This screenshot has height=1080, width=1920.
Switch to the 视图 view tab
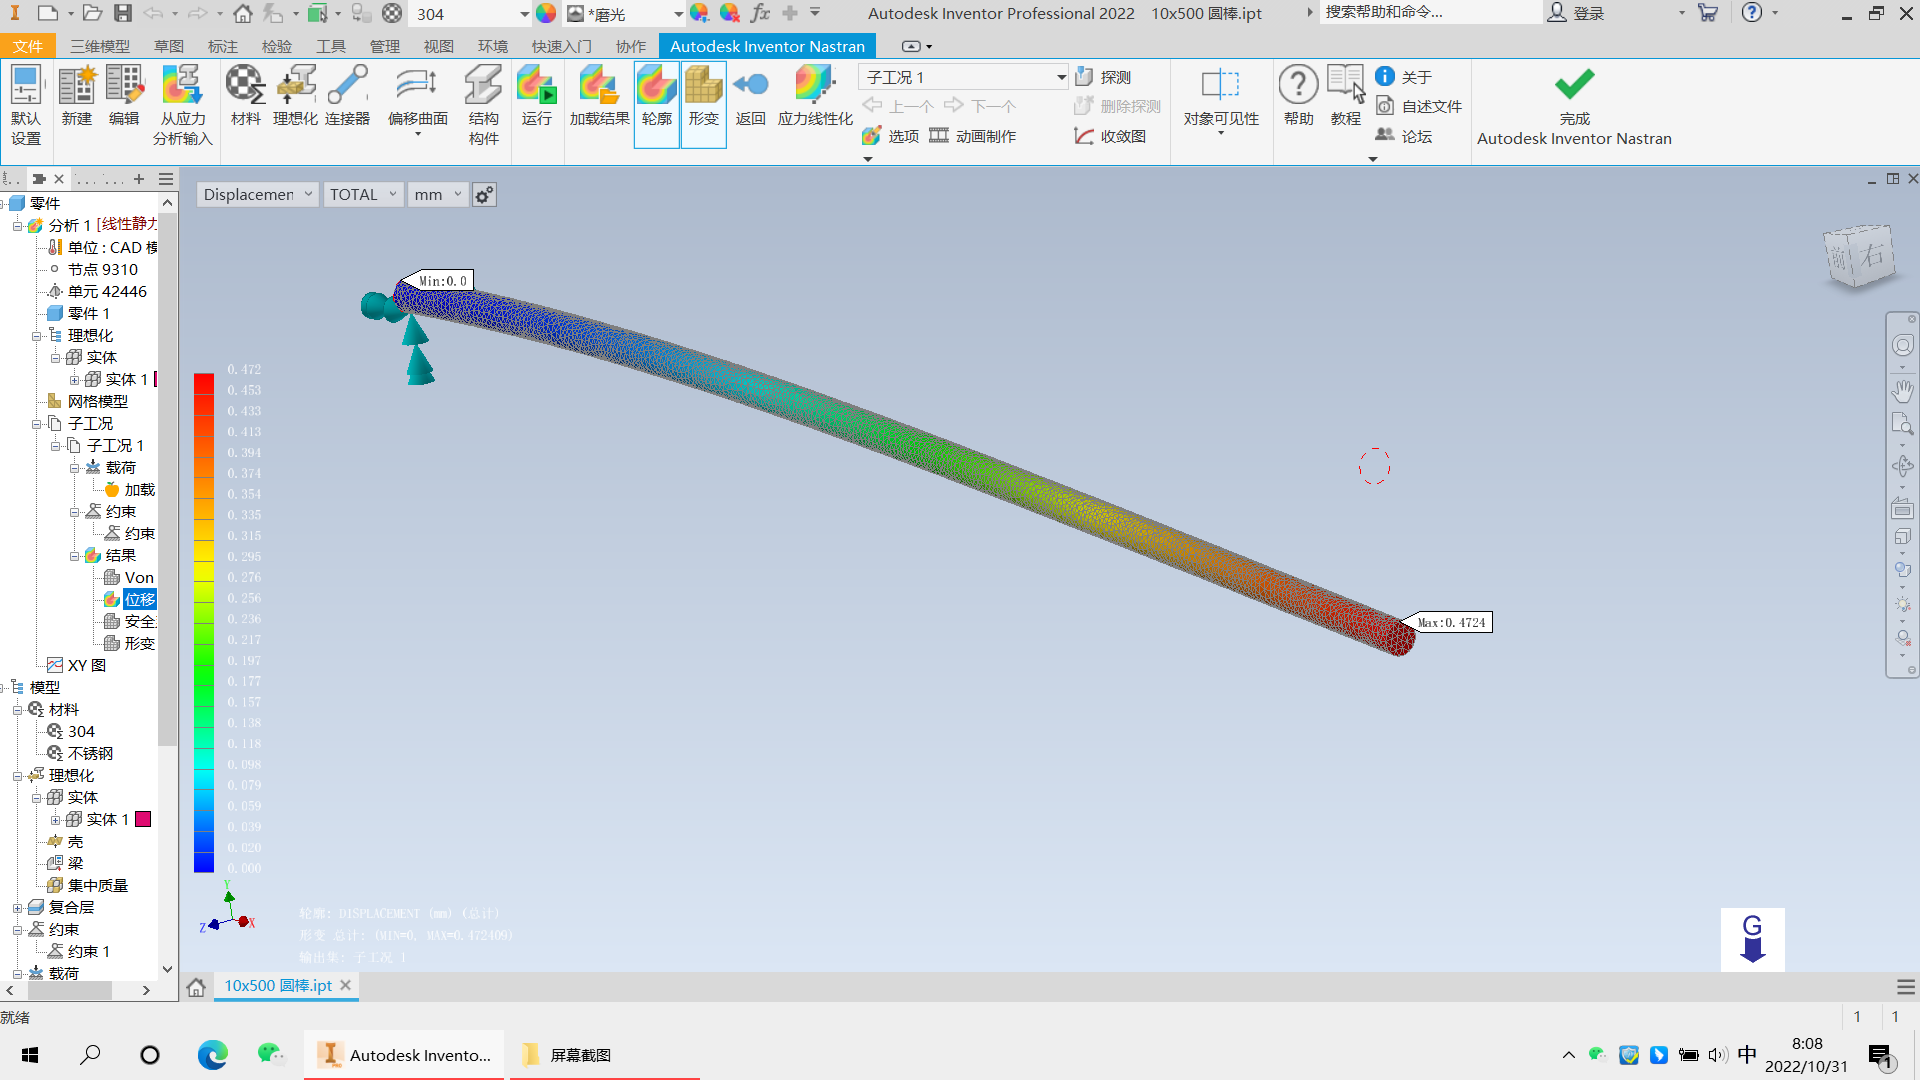pos(439,46)
